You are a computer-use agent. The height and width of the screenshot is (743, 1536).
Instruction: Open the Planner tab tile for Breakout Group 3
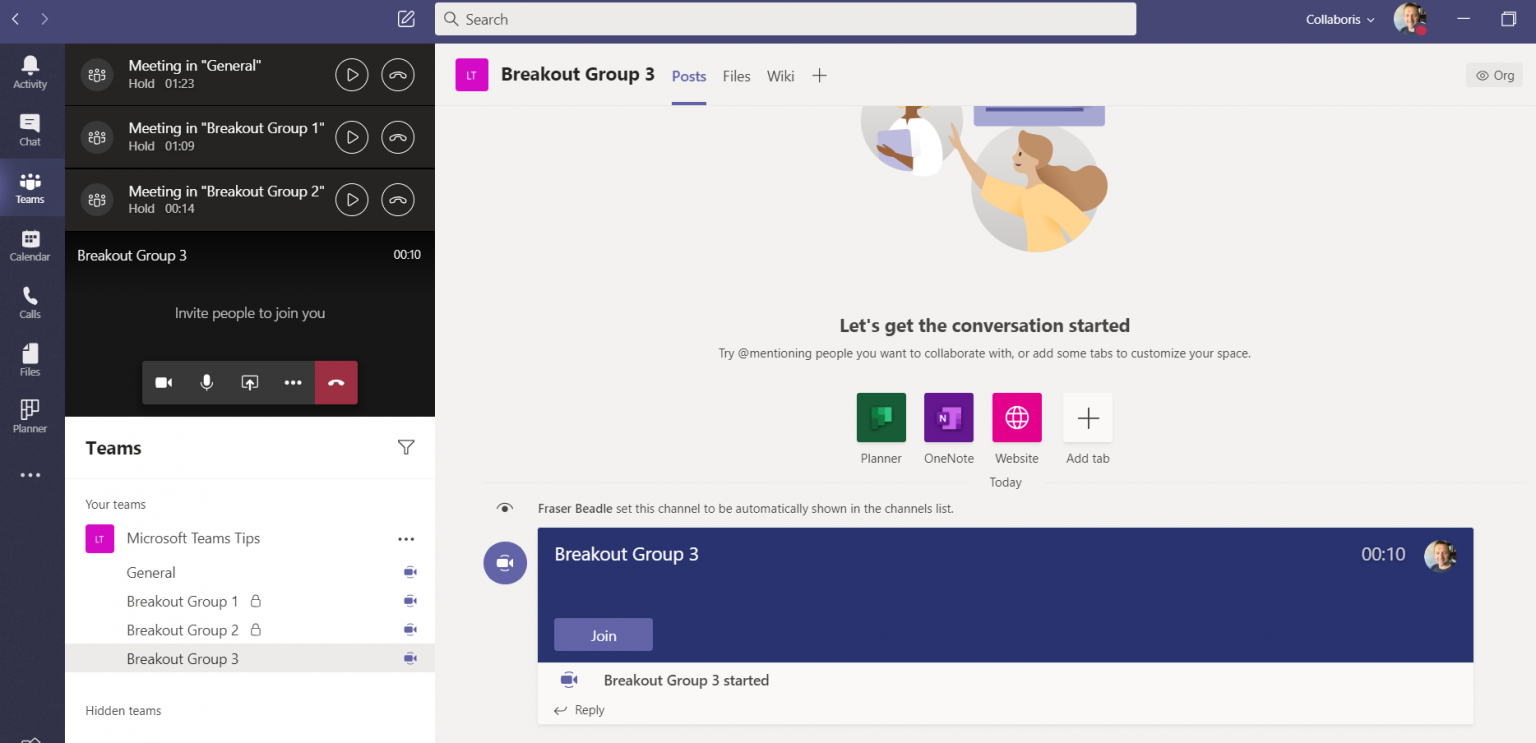880,417
